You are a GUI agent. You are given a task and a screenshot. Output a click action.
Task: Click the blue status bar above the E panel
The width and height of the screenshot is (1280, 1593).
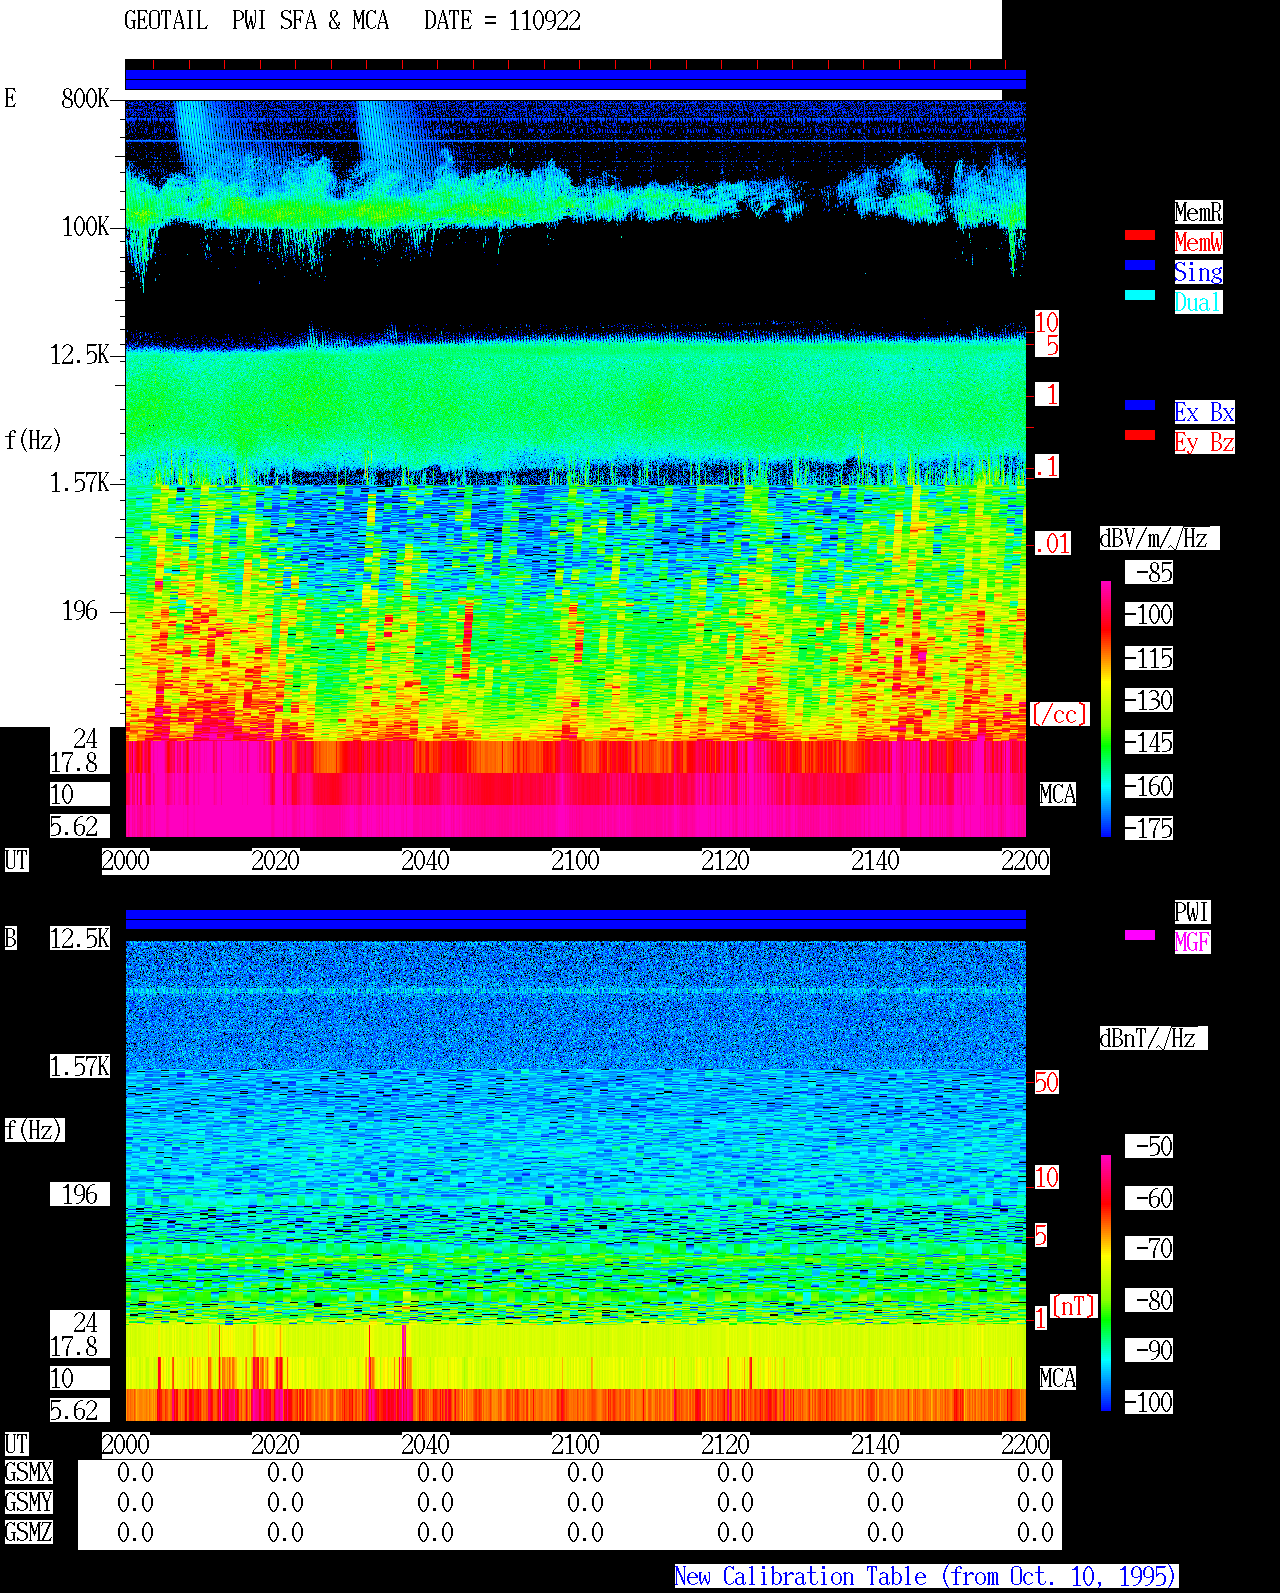point(575,80)
